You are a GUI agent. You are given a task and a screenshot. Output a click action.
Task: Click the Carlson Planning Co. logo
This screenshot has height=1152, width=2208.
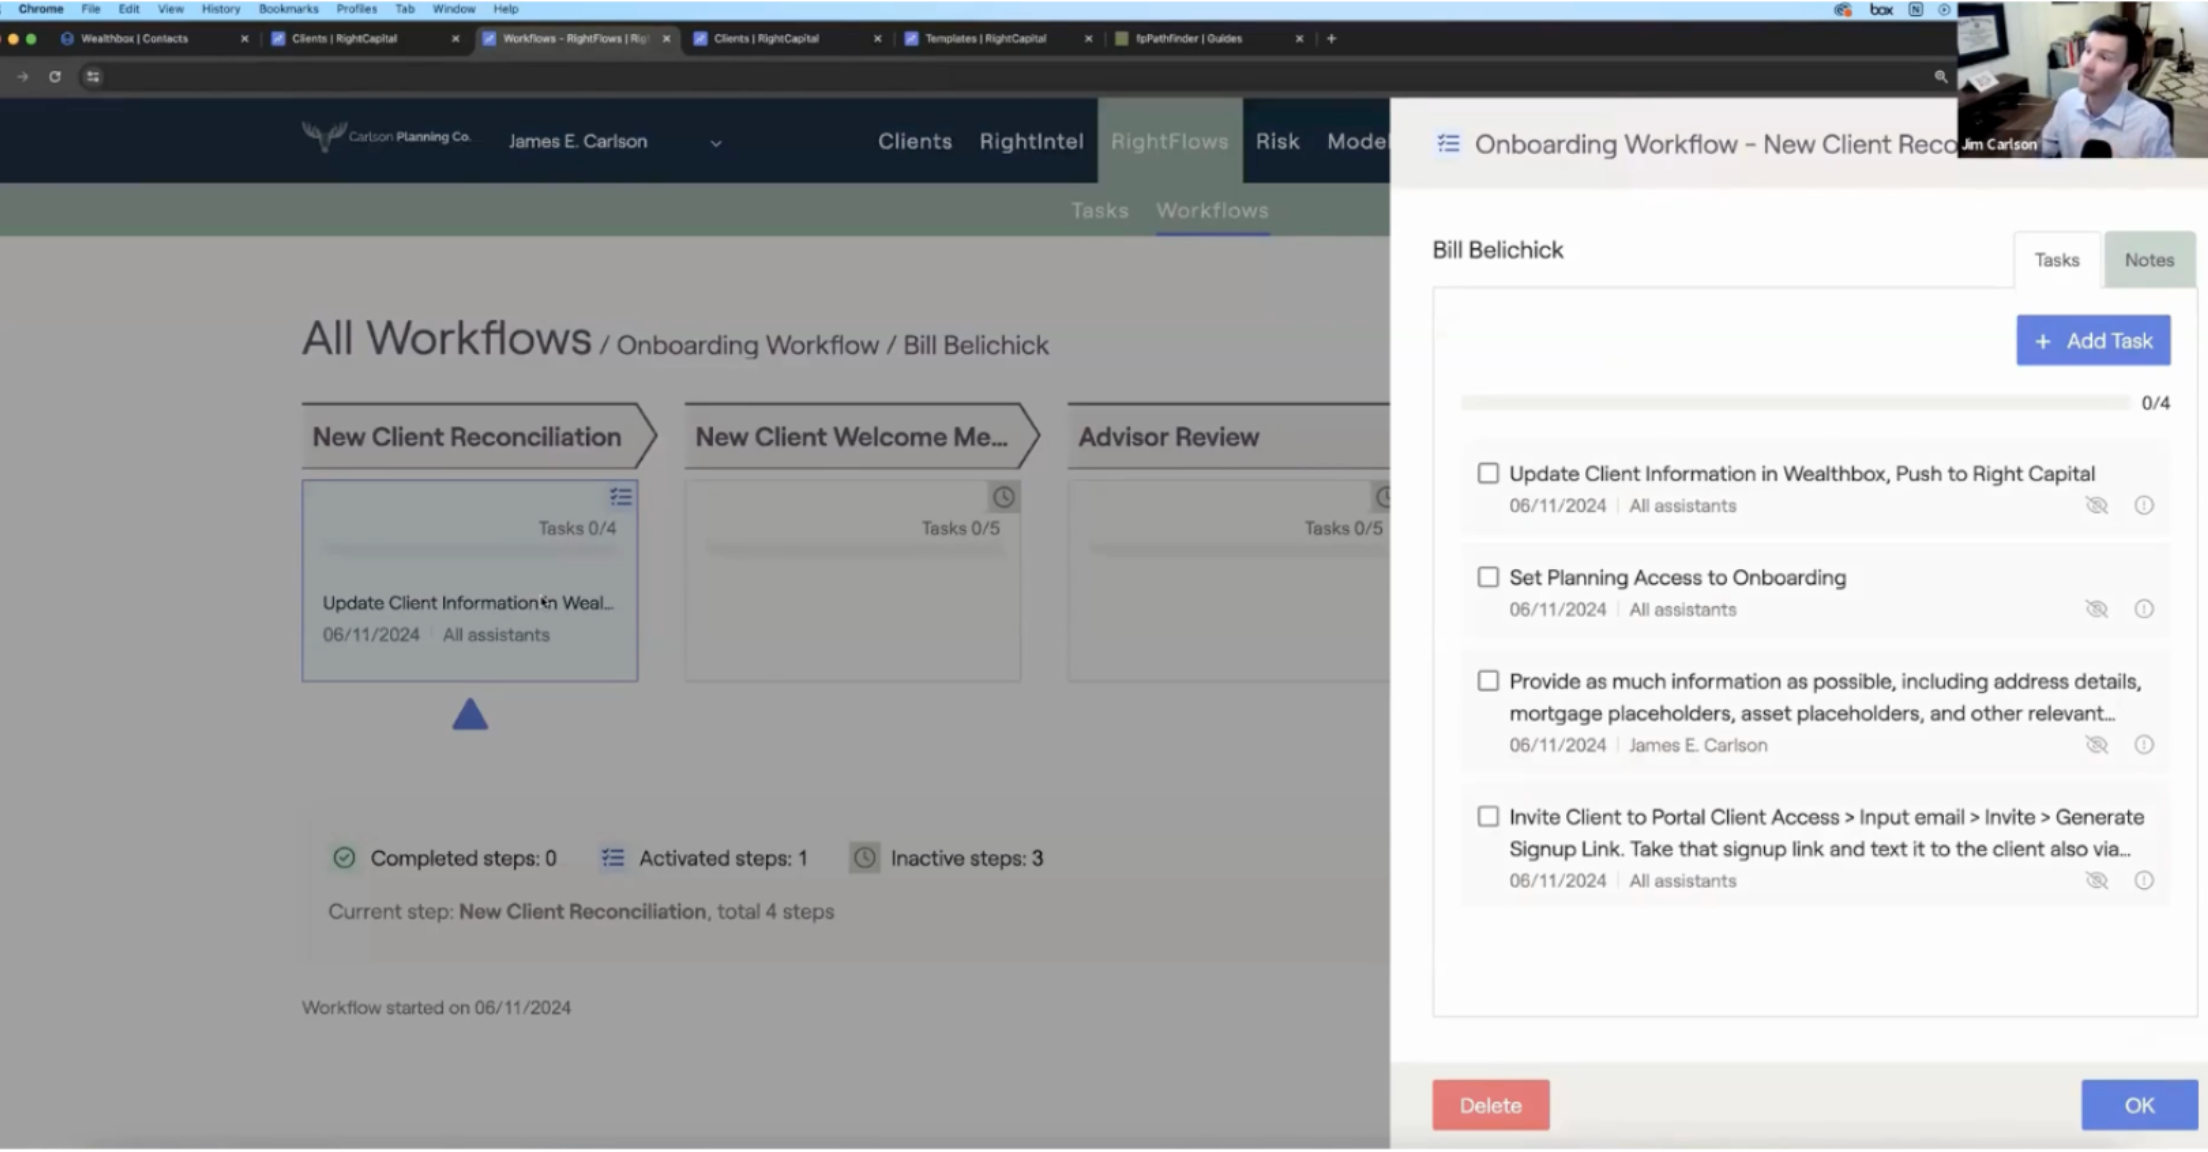pos(386,137)
